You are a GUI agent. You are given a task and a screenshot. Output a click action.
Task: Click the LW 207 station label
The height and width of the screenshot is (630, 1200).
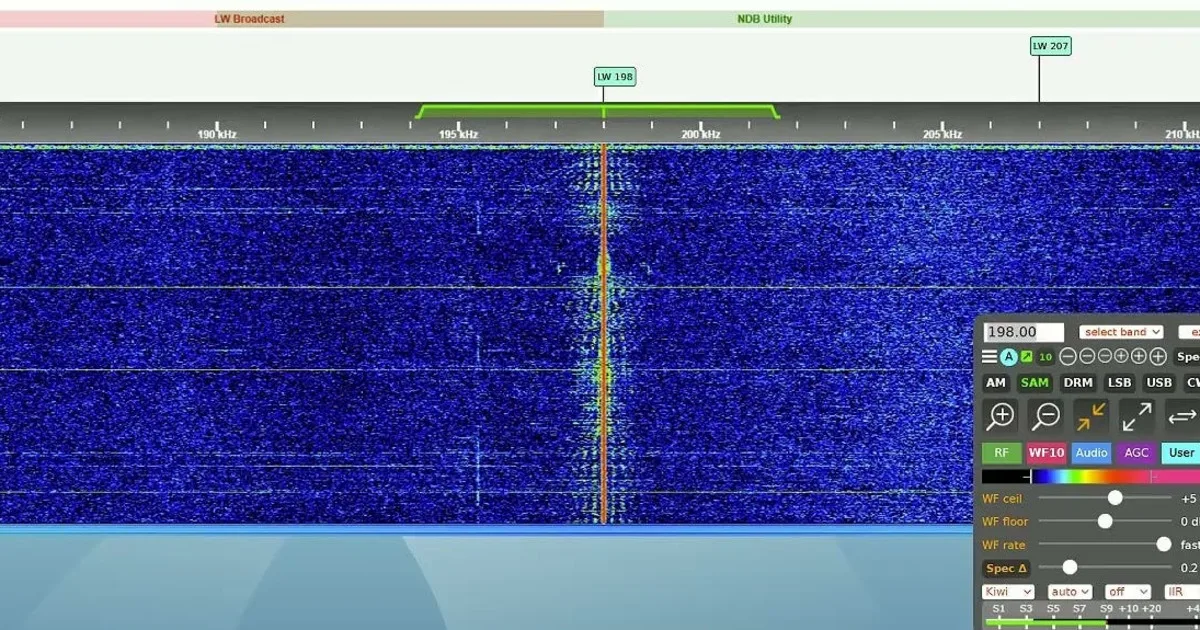click(x=1051, y=46)
